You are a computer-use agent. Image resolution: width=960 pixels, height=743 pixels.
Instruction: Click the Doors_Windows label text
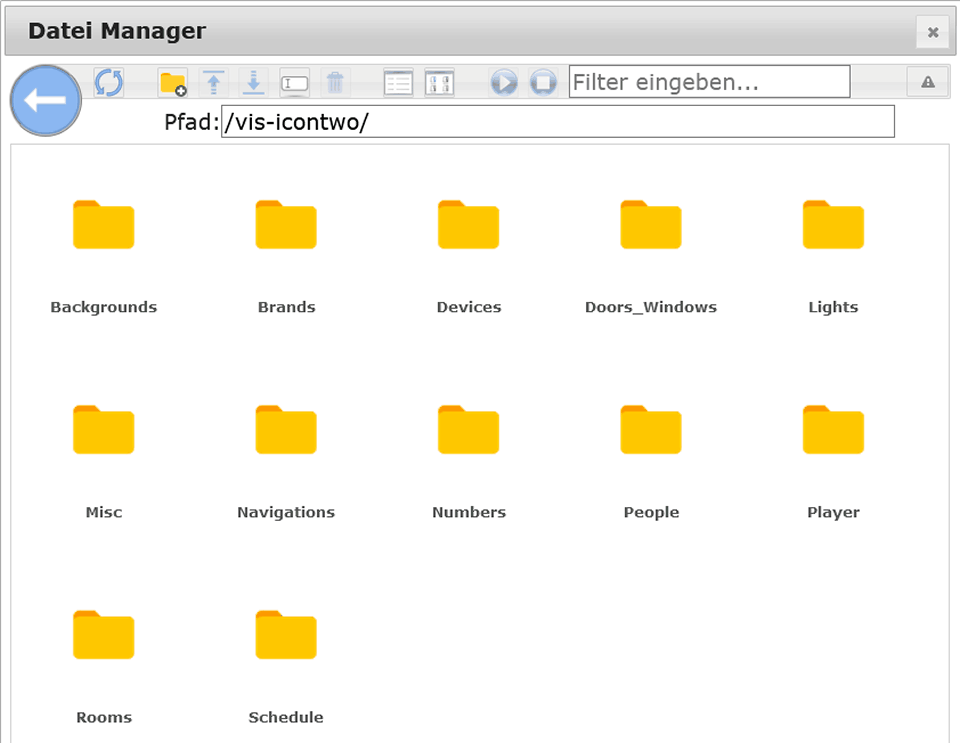coord(651,307)
